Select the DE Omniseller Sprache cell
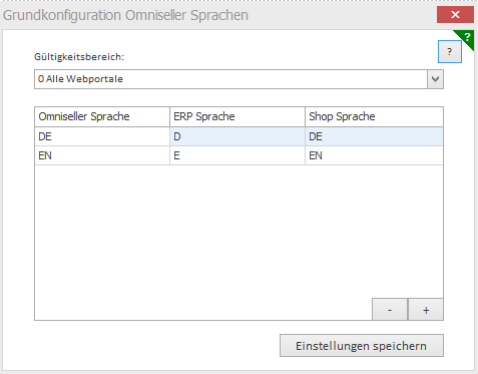 point(102,136)
